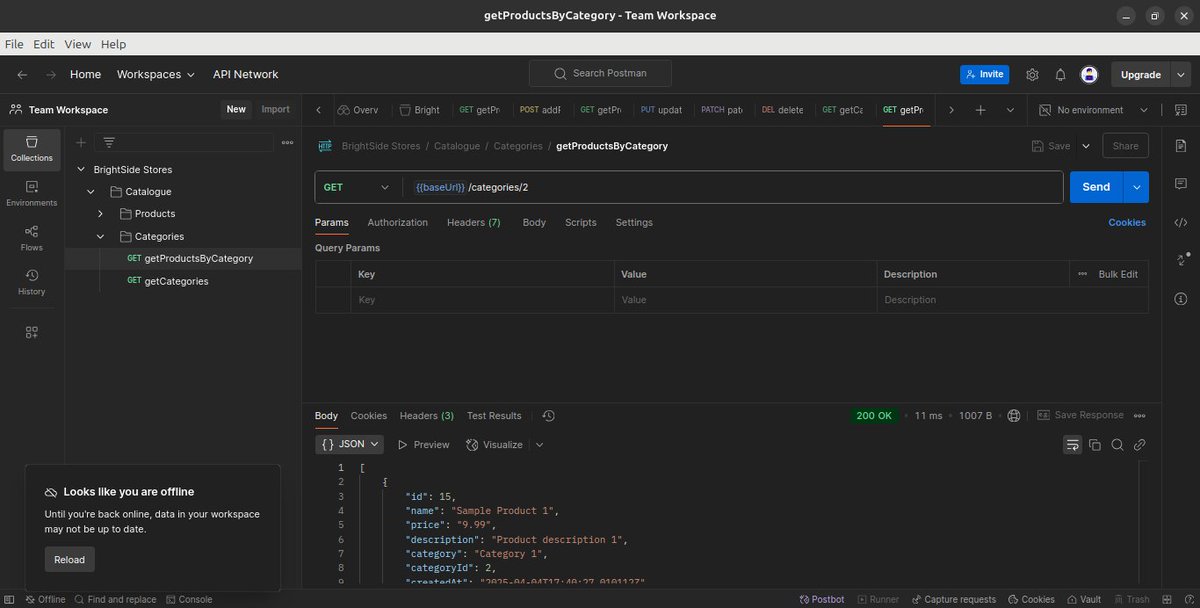The height and width of the screenshot is (608, 1200).
Task: Click the Bulk Edit link
Action: click(x=1118, y=274)
